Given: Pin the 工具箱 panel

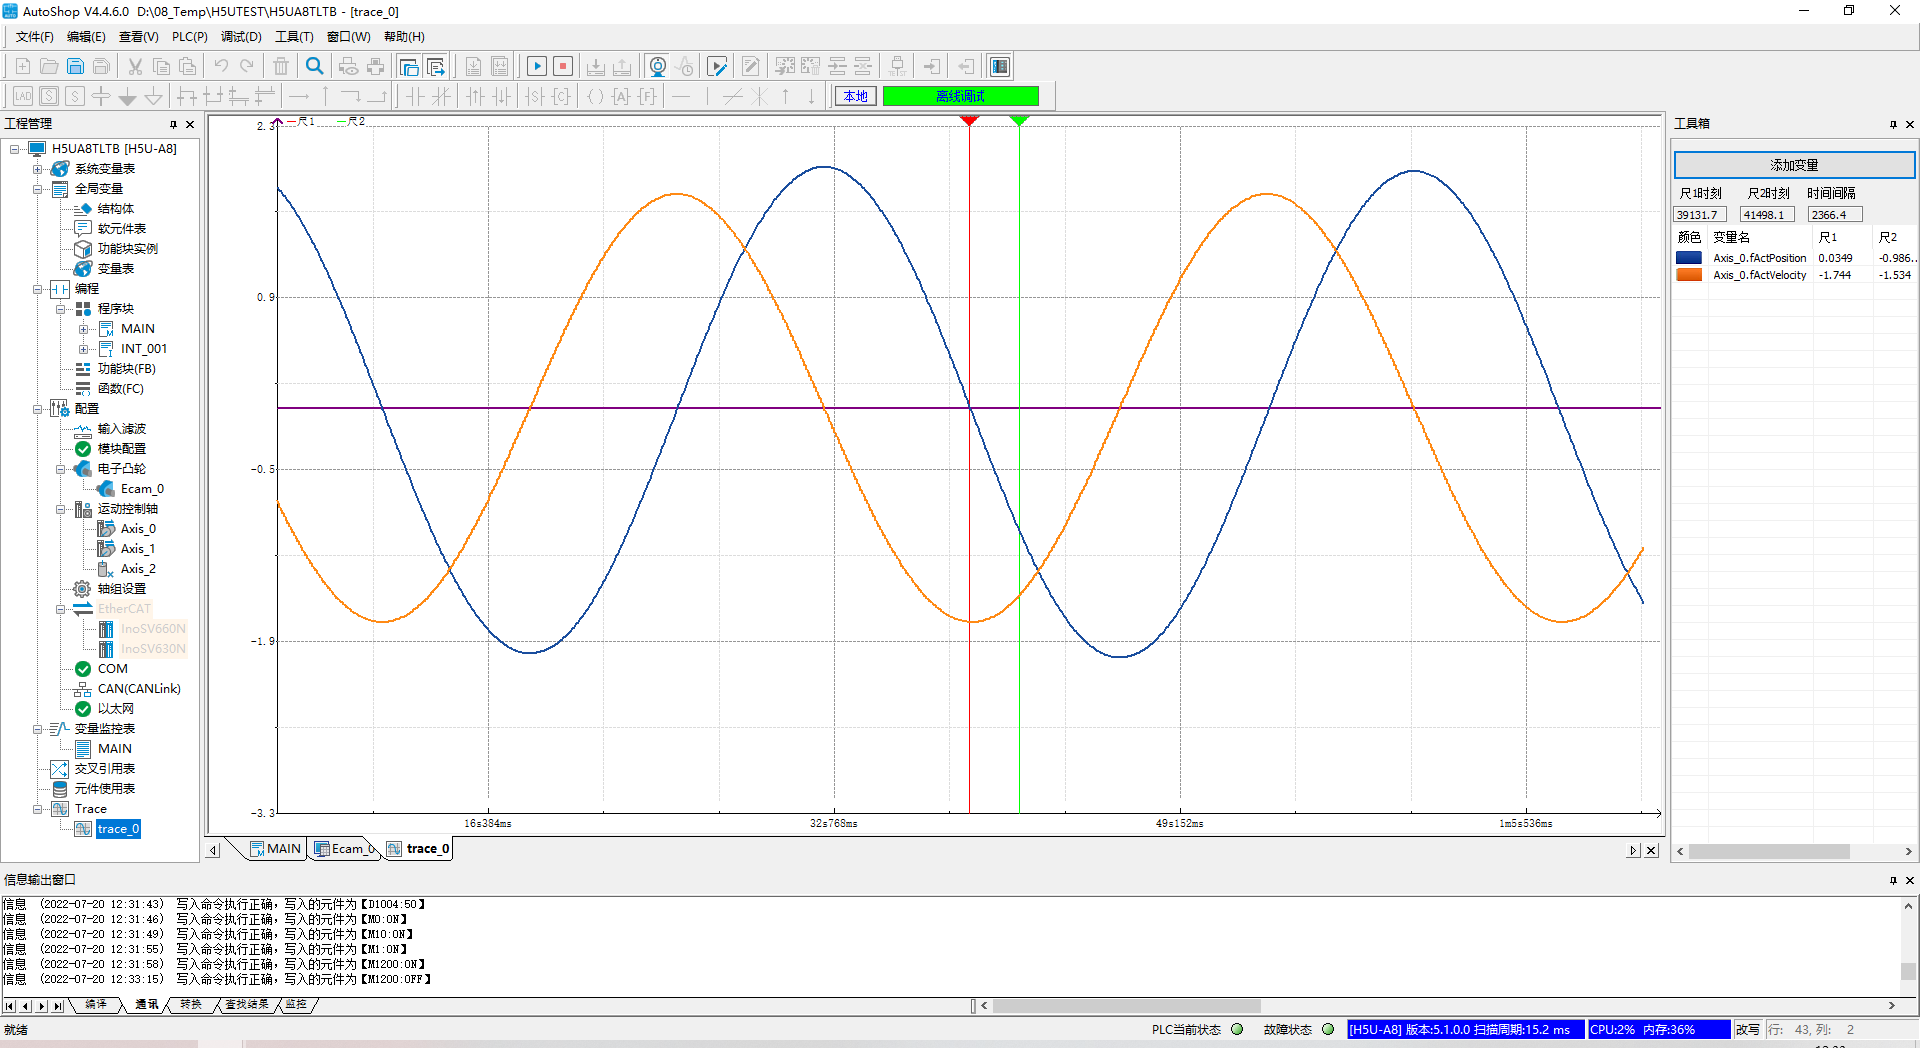Looking at the screenshot, I should coord(1893,124).
